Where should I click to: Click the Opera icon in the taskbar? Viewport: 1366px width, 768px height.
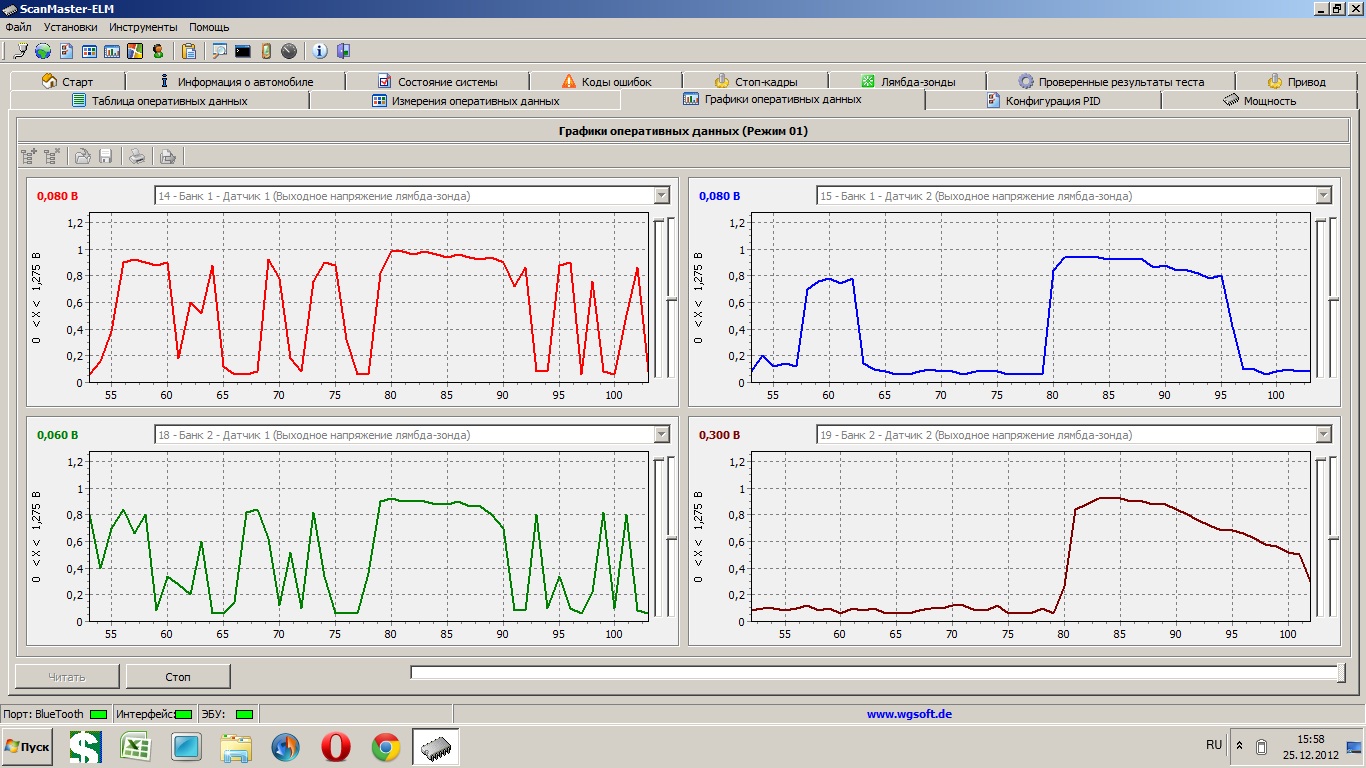(336, 747)
